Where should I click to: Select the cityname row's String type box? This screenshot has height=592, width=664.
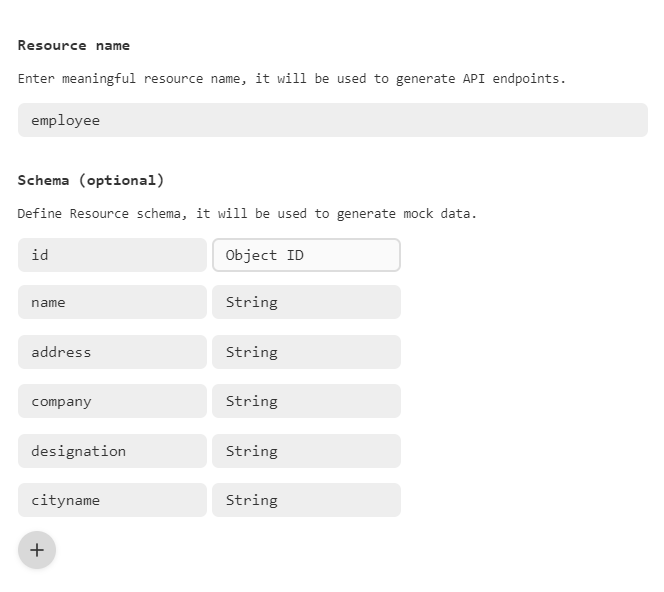[x=306, y=500]
